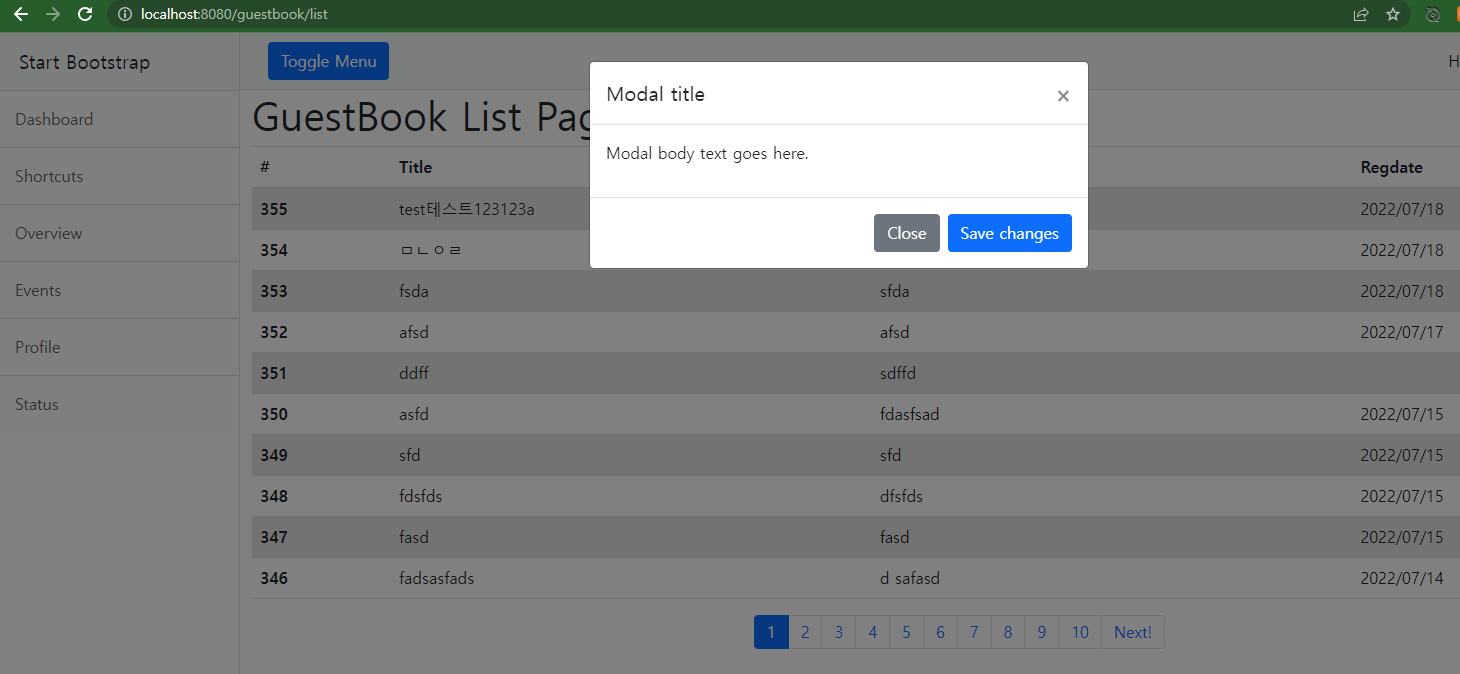Click title ㅁㄴㅇㄹ
Image resolution: width=1460 pixels, height=674 pixels.
pos(431,250)
